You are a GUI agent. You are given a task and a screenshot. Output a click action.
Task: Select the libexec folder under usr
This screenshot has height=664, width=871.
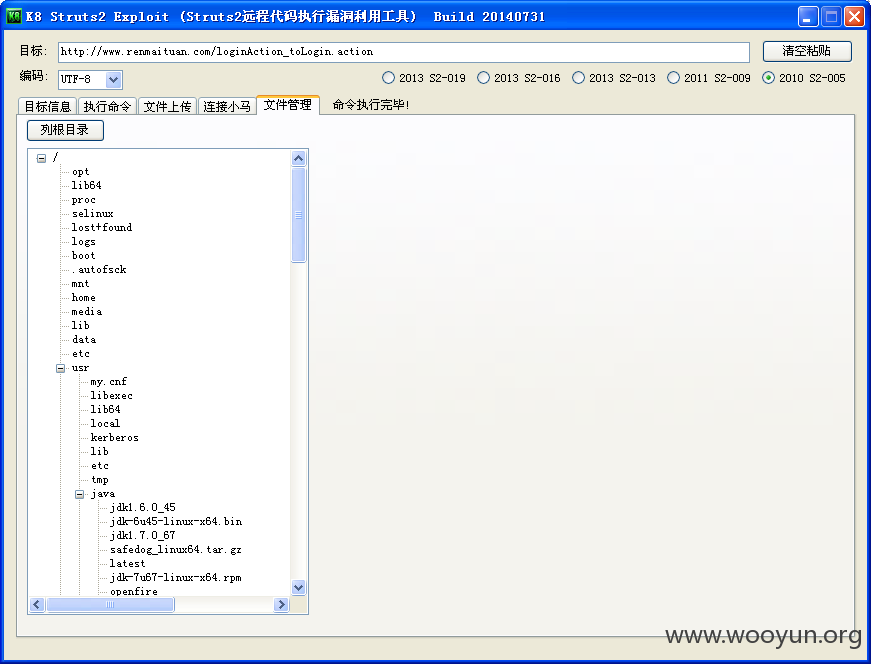(x=111, y=396)
